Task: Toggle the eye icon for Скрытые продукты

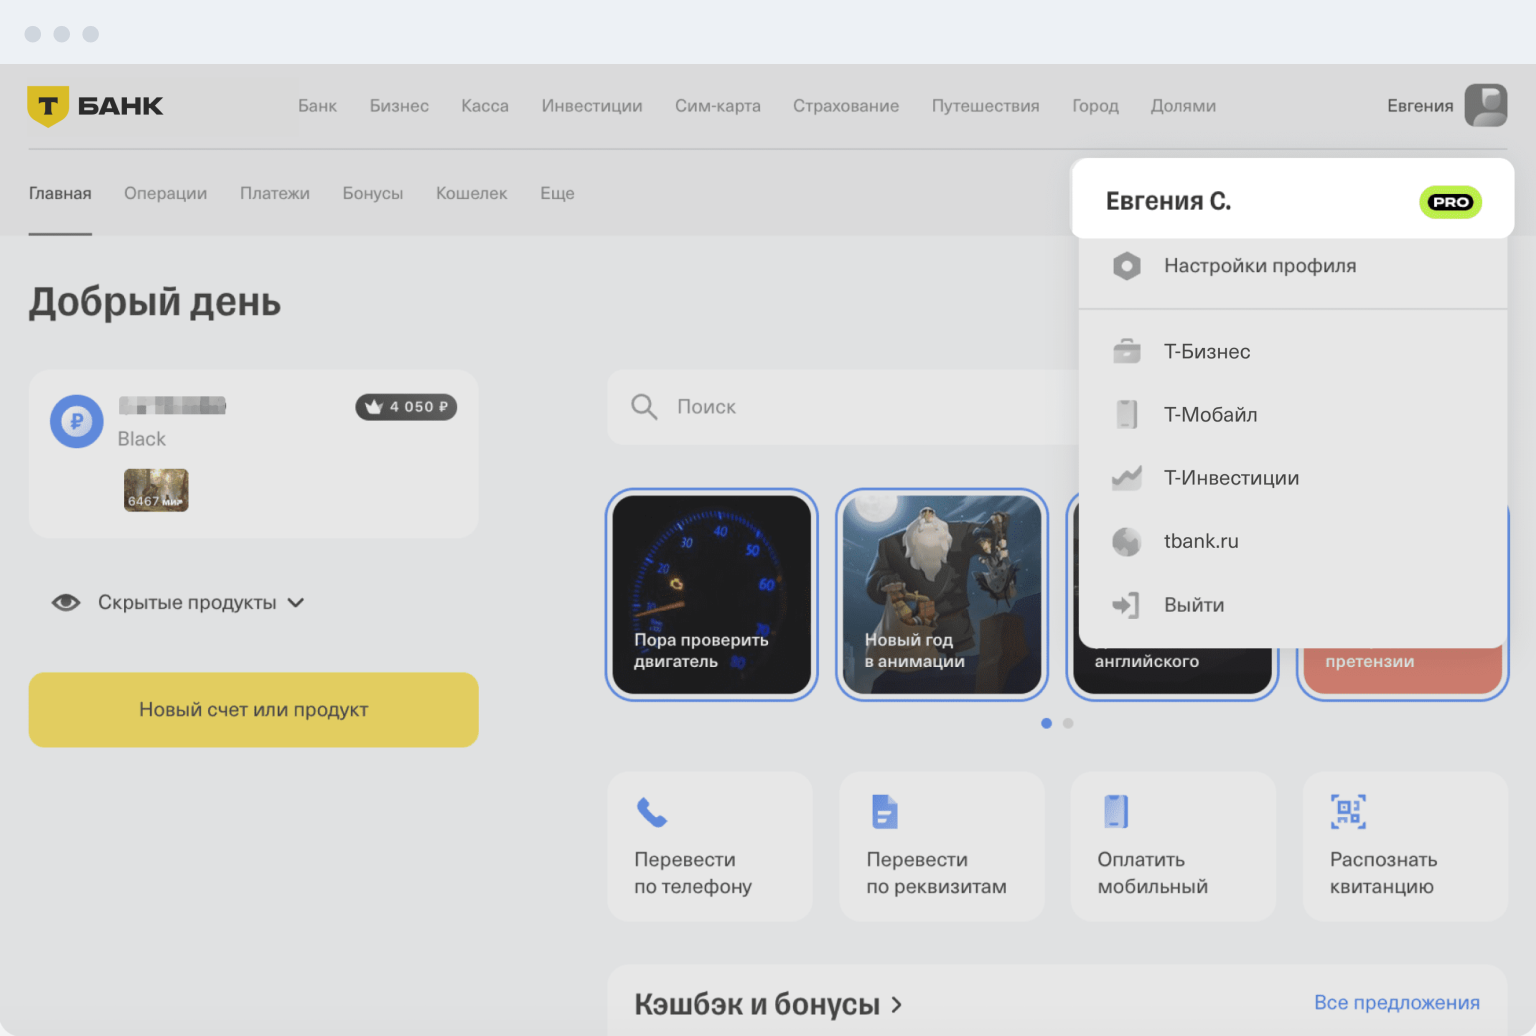Action: (66, 602)
